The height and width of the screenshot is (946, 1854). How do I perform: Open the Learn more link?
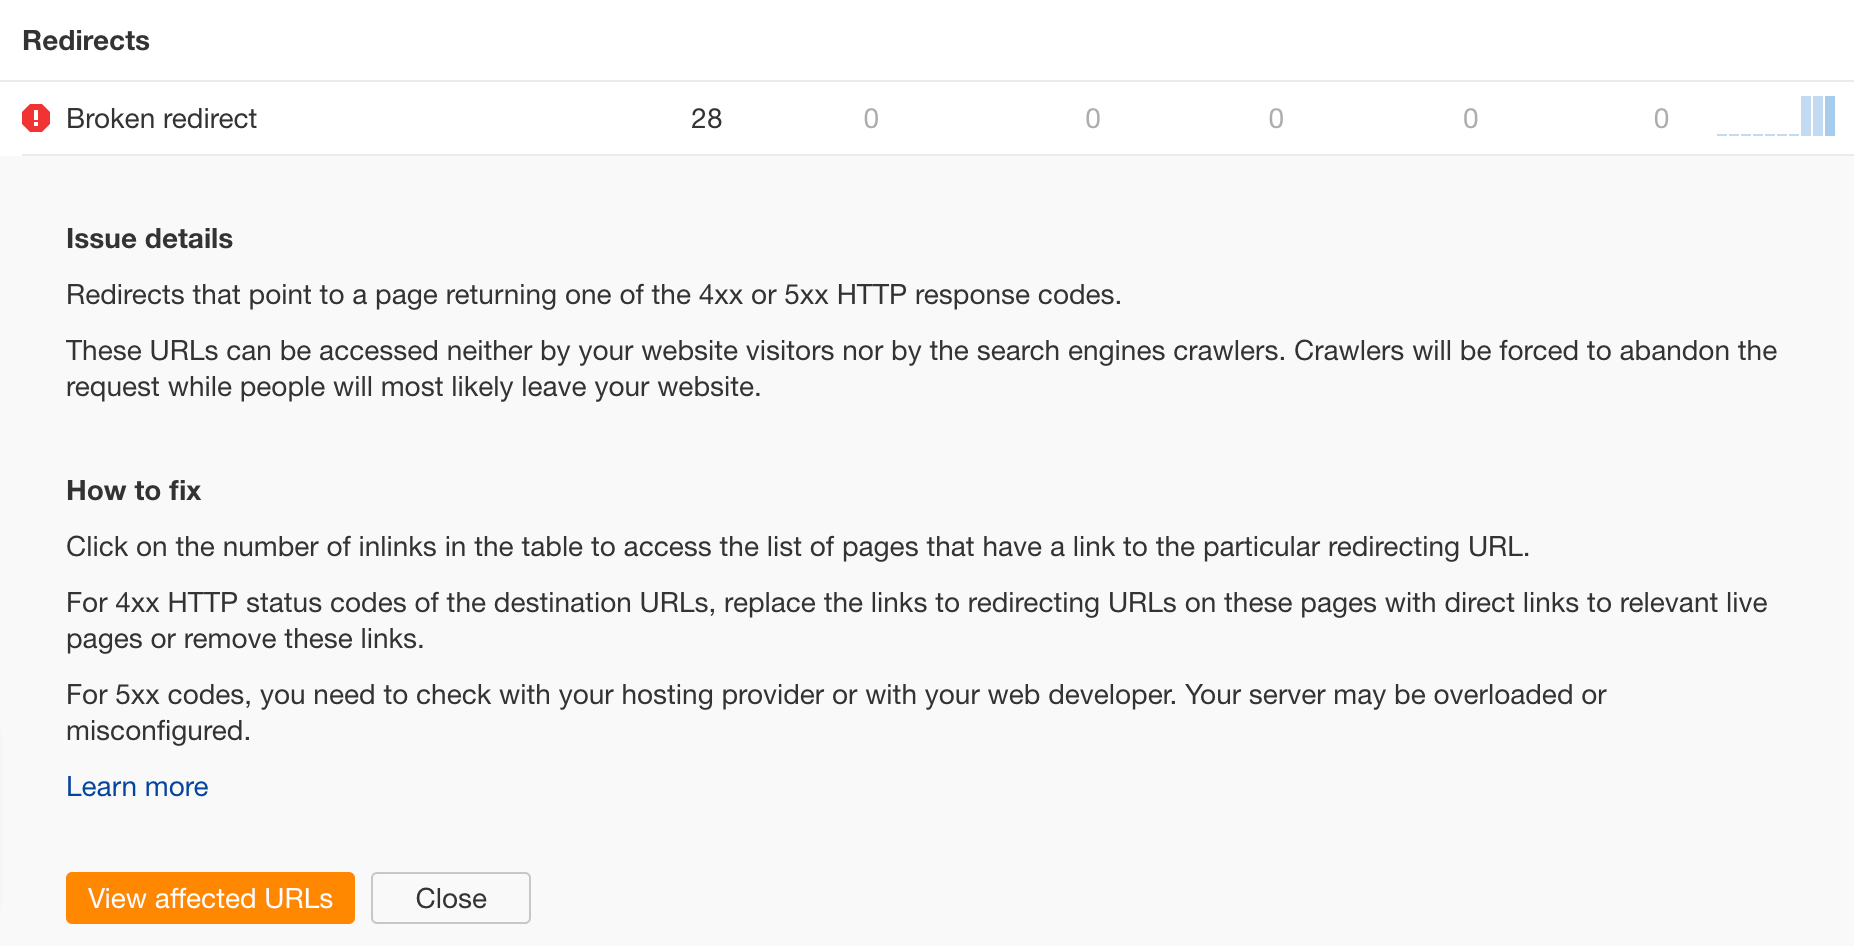click(x=137, y=787)
